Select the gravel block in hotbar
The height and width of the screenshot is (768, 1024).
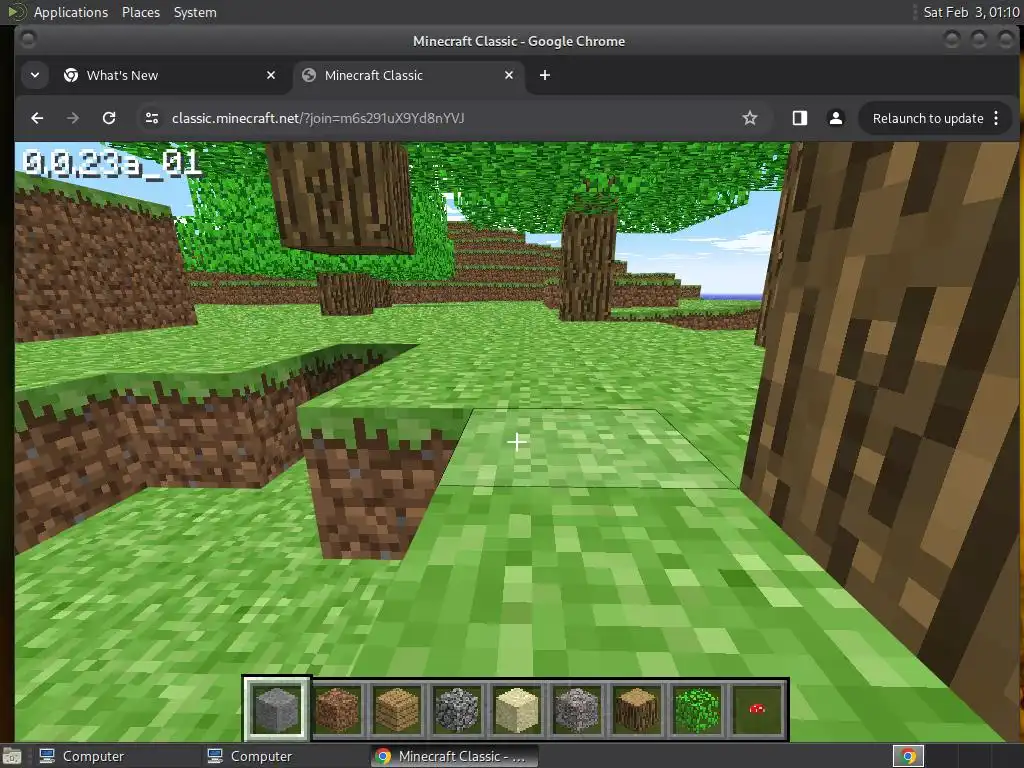(x=577, y=709)
